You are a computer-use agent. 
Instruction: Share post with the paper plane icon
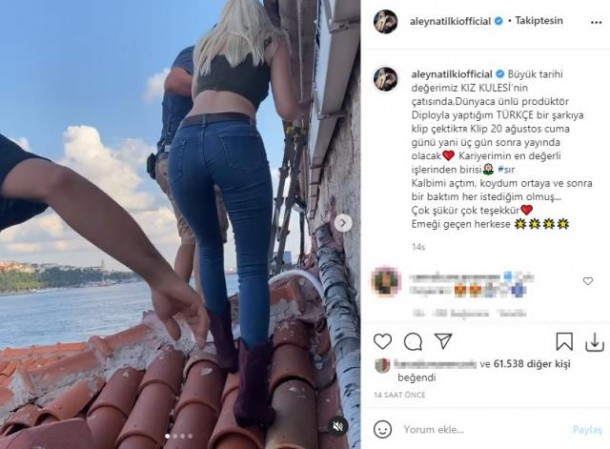[x=443, y=341]
